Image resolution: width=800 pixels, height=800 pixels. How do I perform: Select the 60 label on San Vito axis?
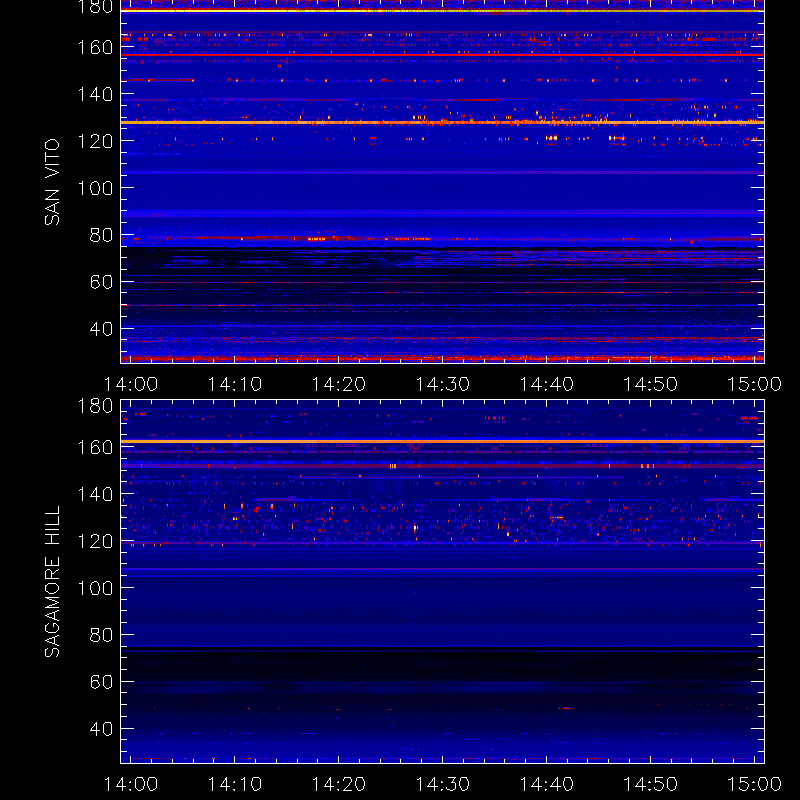click(101, 282)
